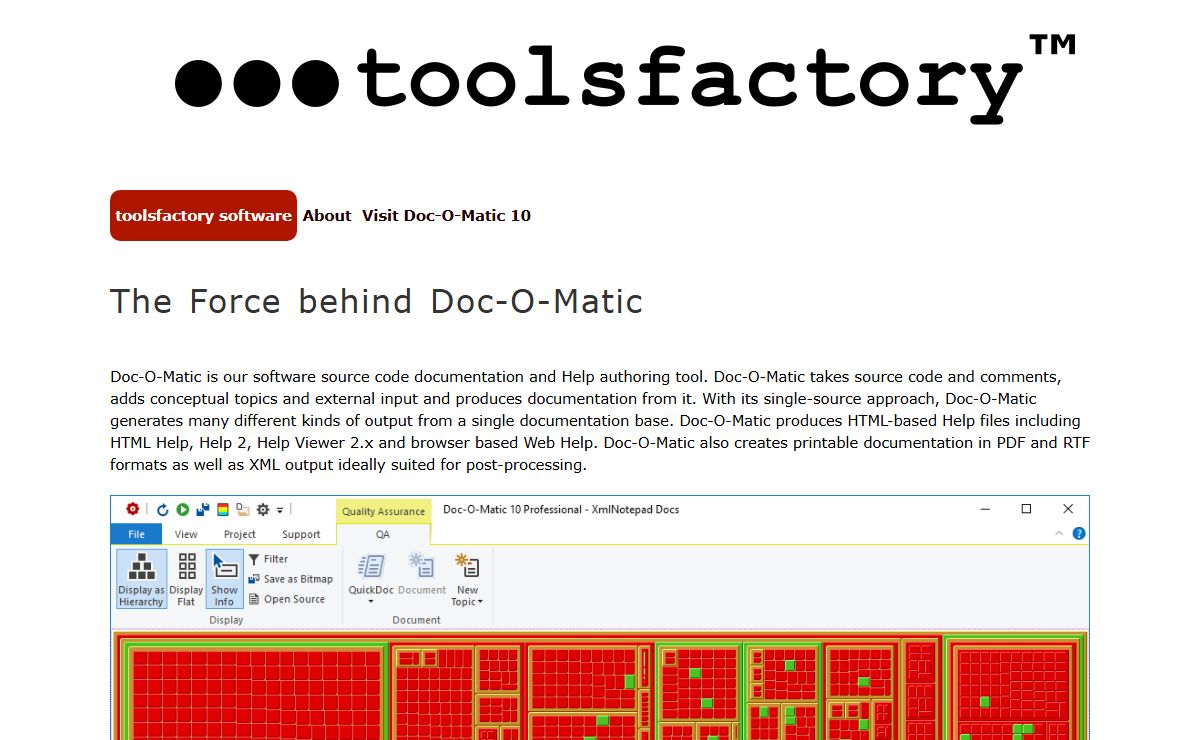The width and height of the screenshot is (1200, 740).
Task: Click the dark gear settings icon
Action: tap(263, 509)
